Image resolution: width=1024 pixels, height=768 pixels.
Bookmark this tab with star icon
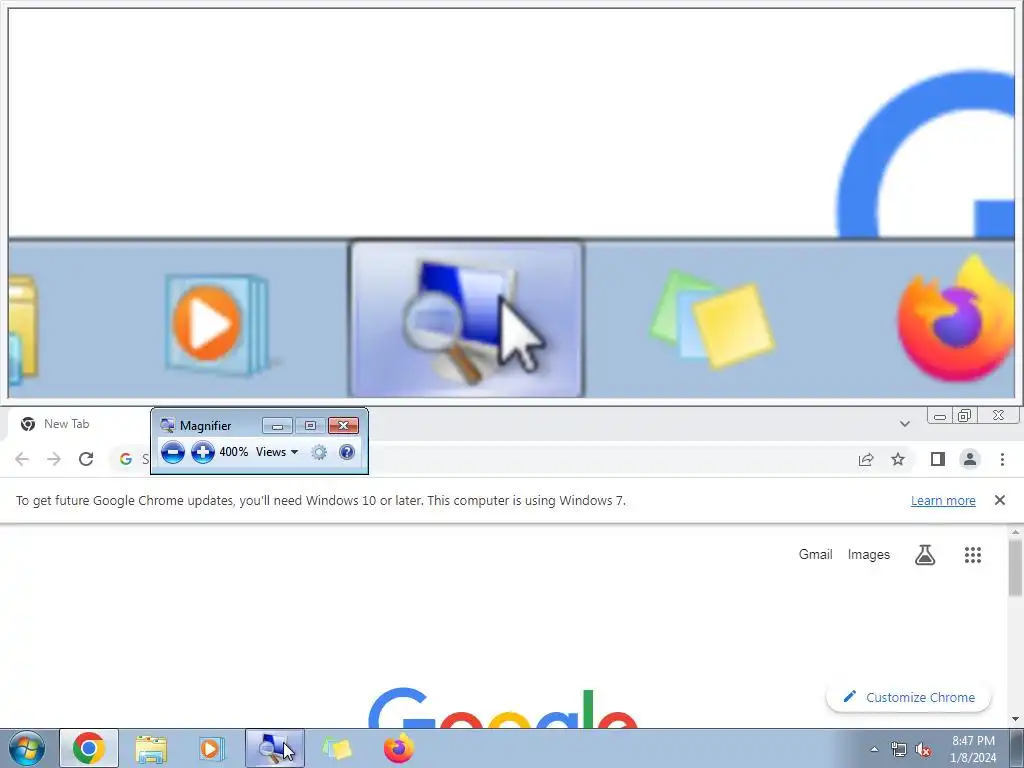pyautogui.click(x=898, y=459)
